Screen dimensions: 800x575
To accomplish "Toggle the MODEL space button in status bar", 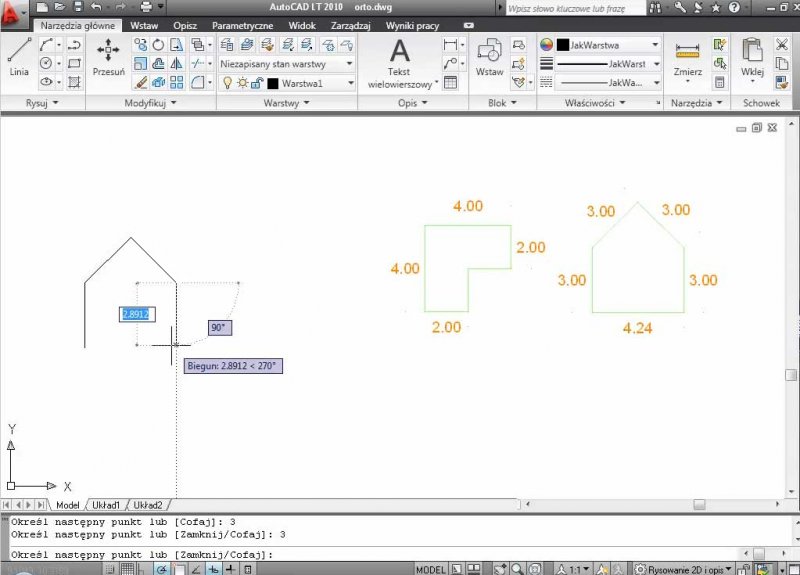I will click(x=431, y=569).
